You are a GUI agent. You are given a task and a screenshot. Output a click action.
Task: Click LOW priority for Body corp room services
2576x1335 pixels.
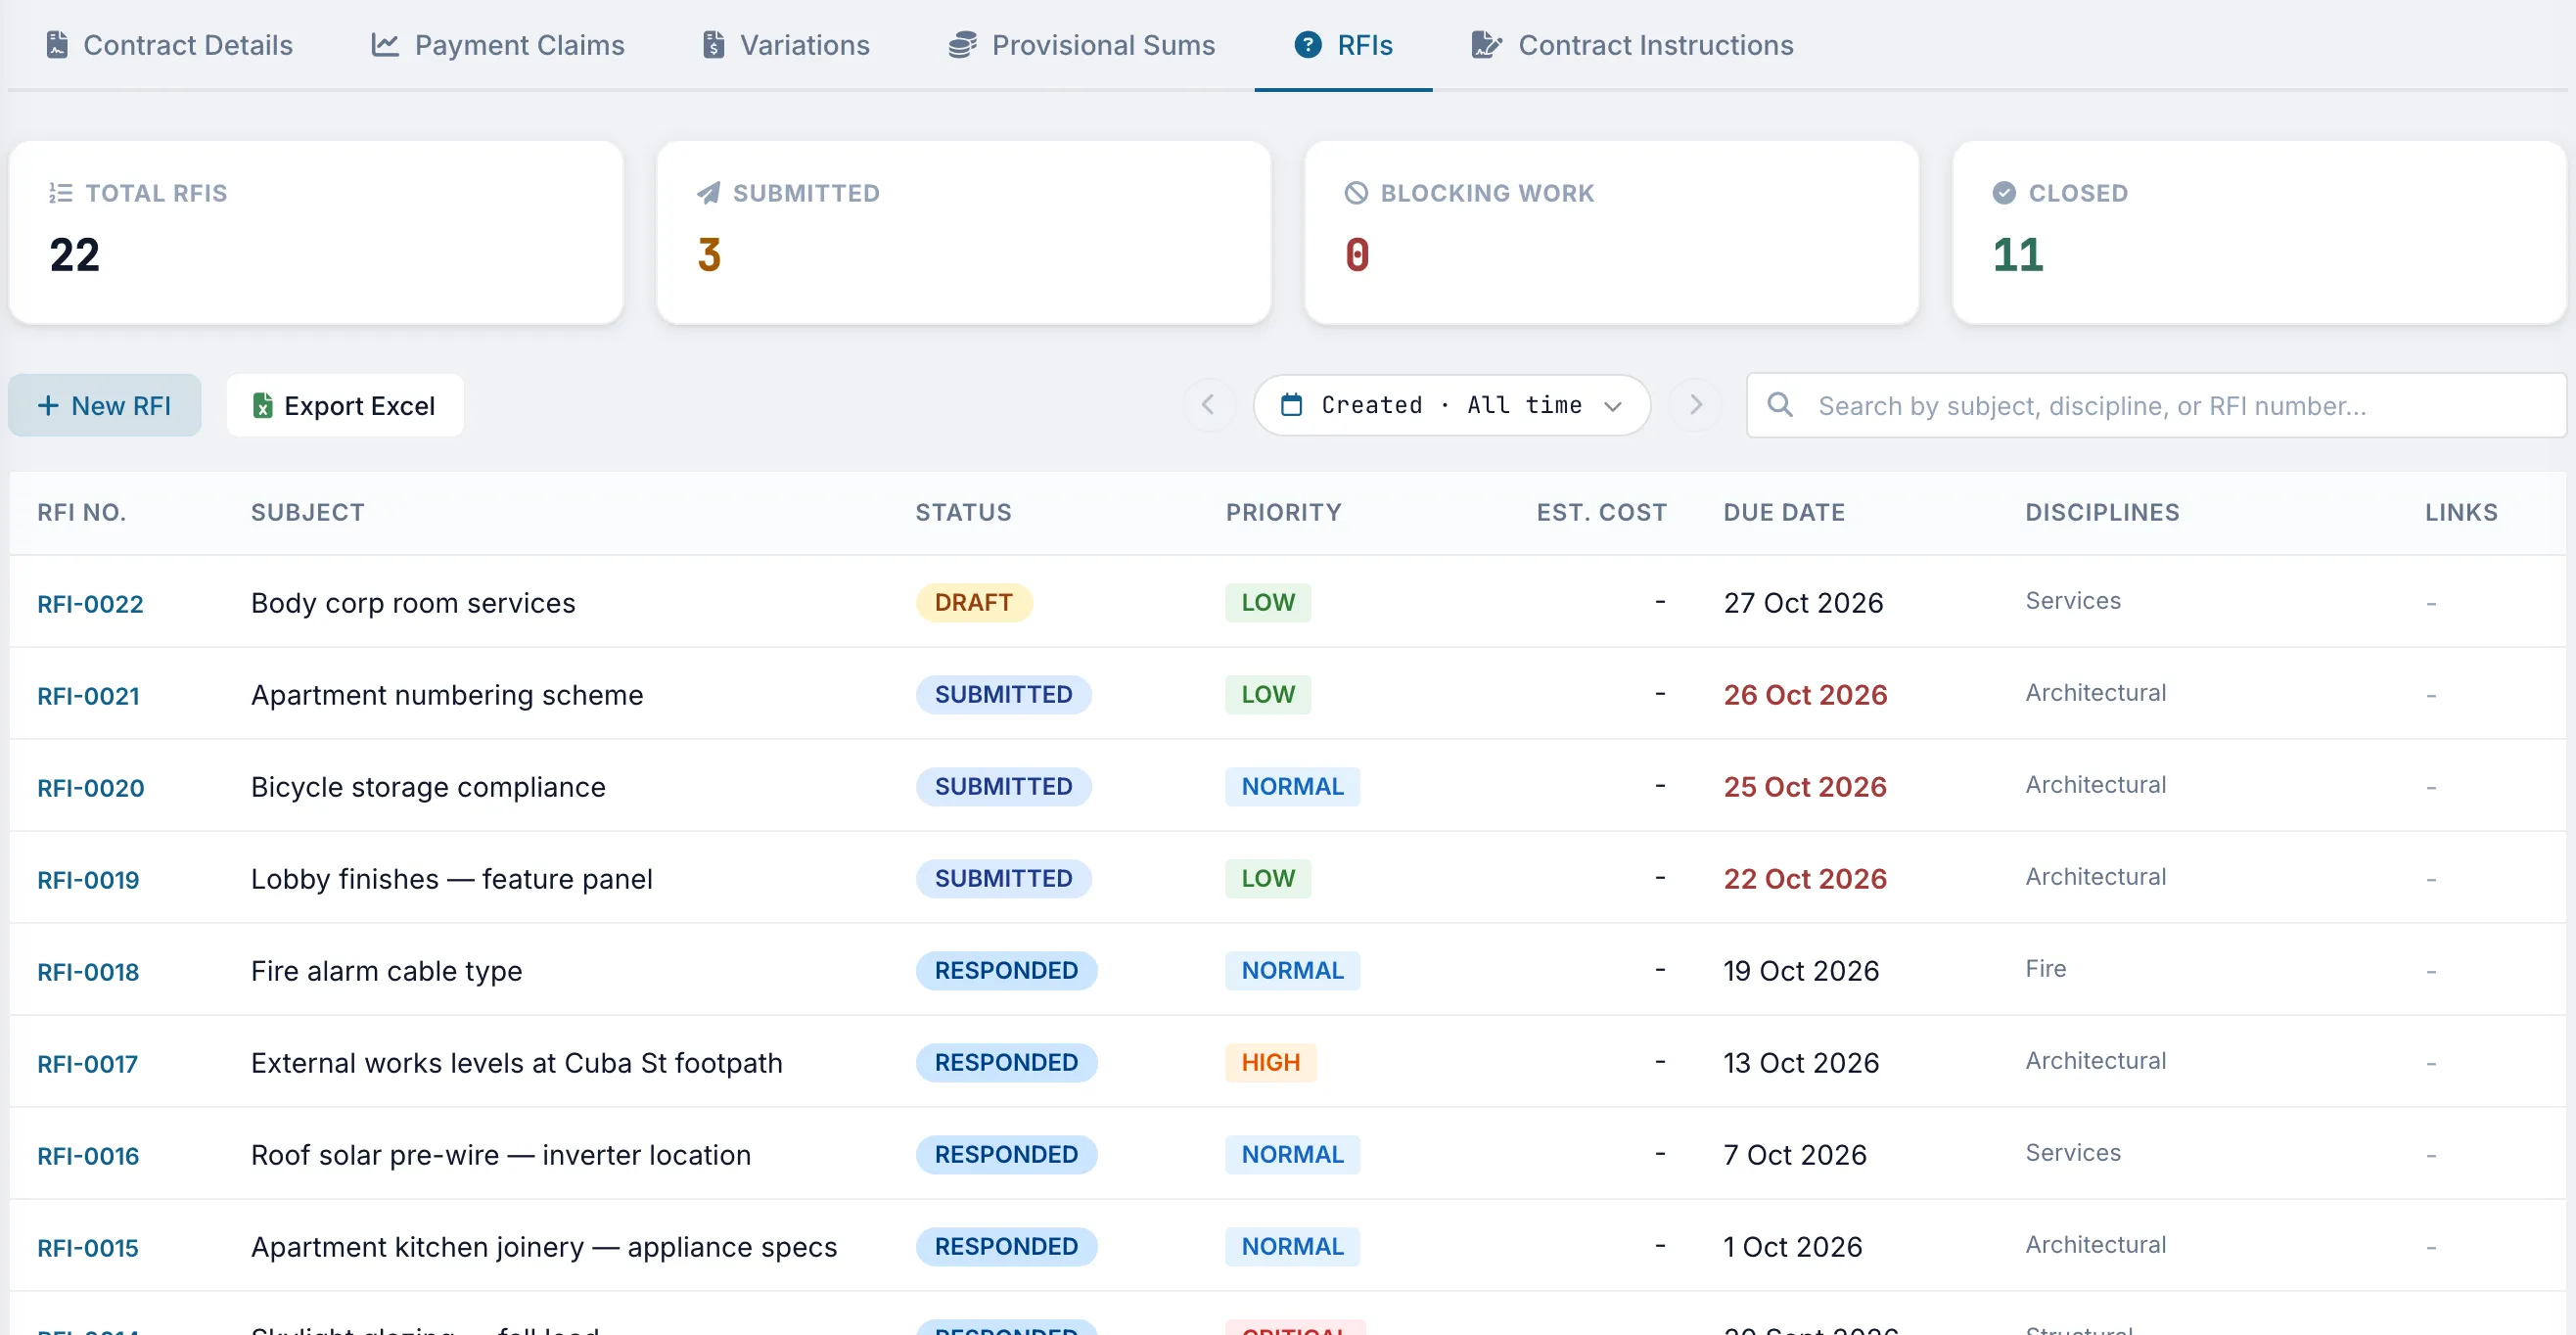tap(1267, 602)
